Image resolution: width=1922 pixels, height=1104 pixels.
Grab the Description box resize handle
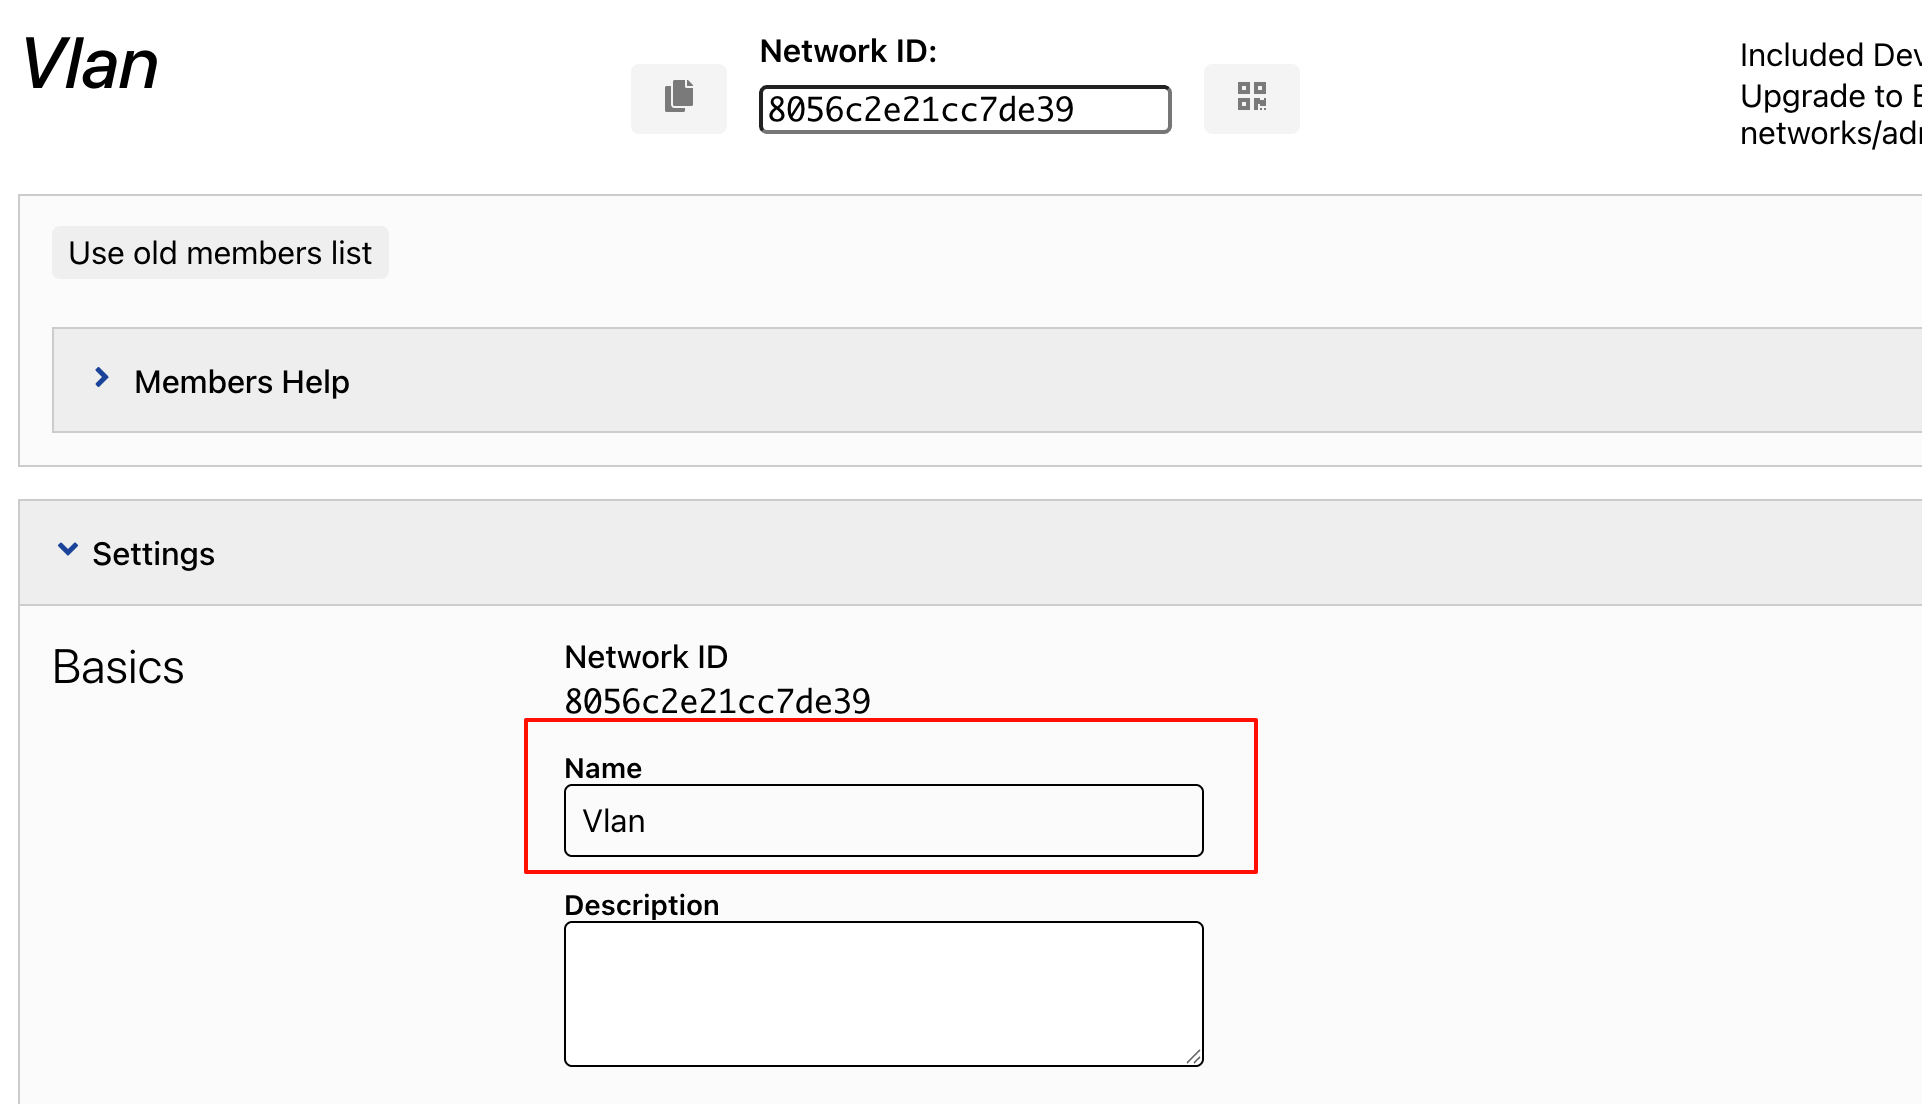click(x=1193, y=1056)
